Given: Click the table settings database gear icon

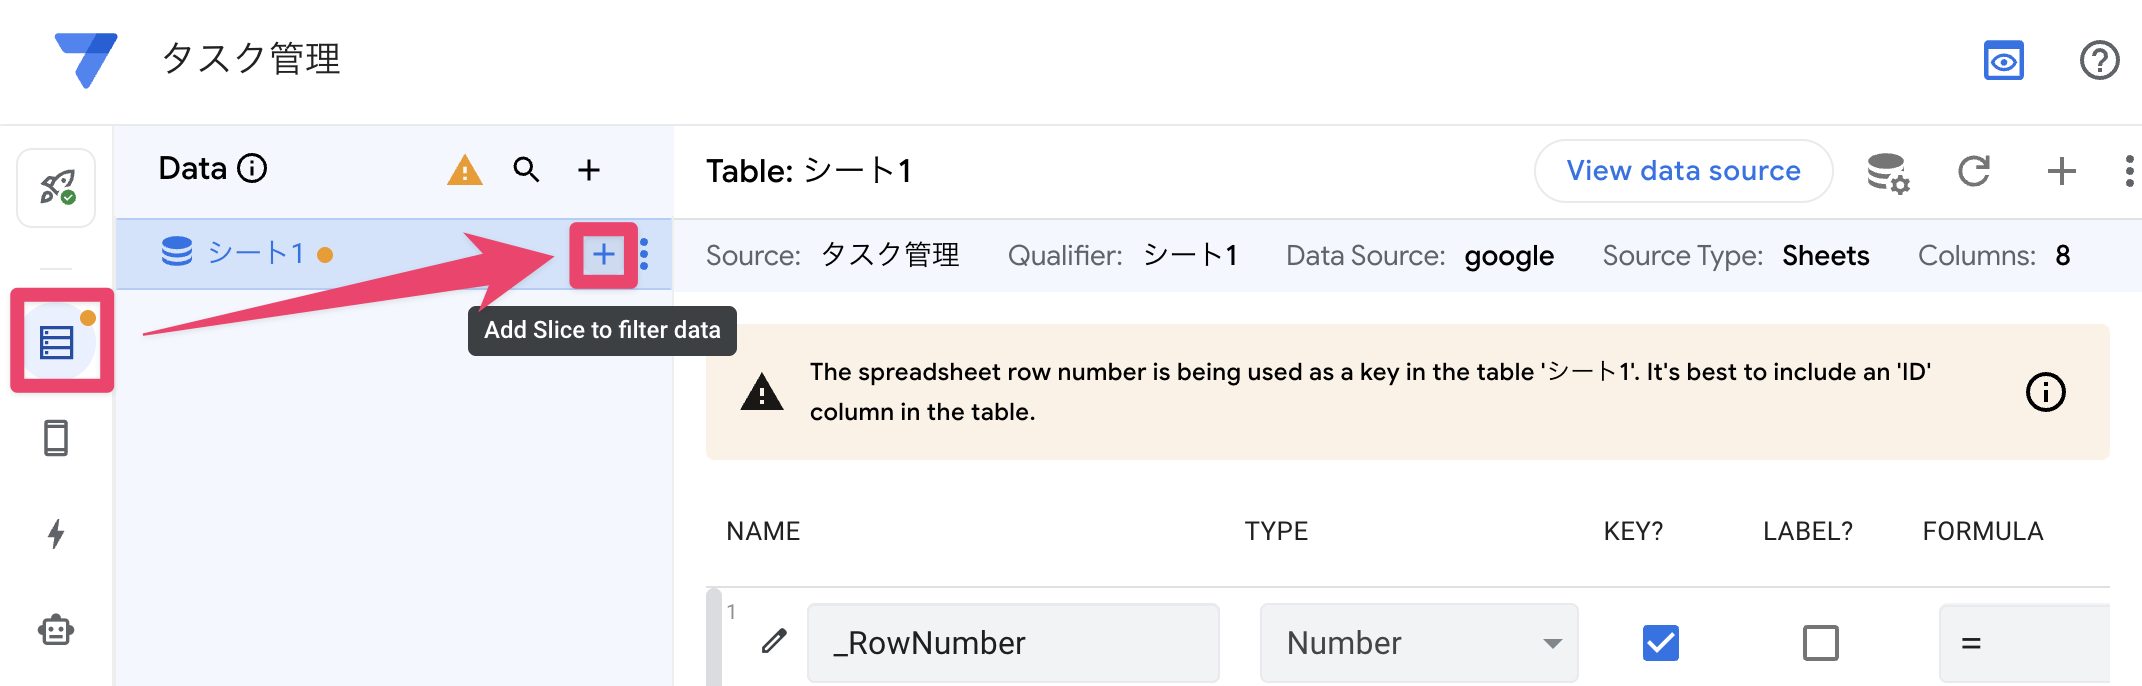Looking at the screenshot, I should 1888,172.
